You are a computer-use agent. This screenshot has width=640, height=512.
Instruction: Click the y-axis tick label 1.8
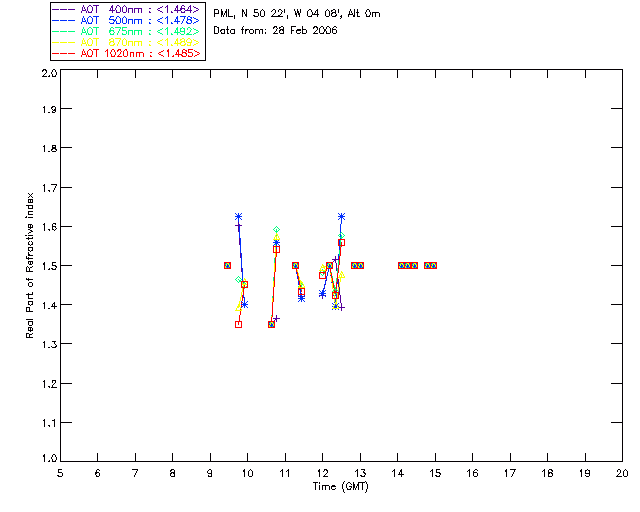[x=49, y=148]
